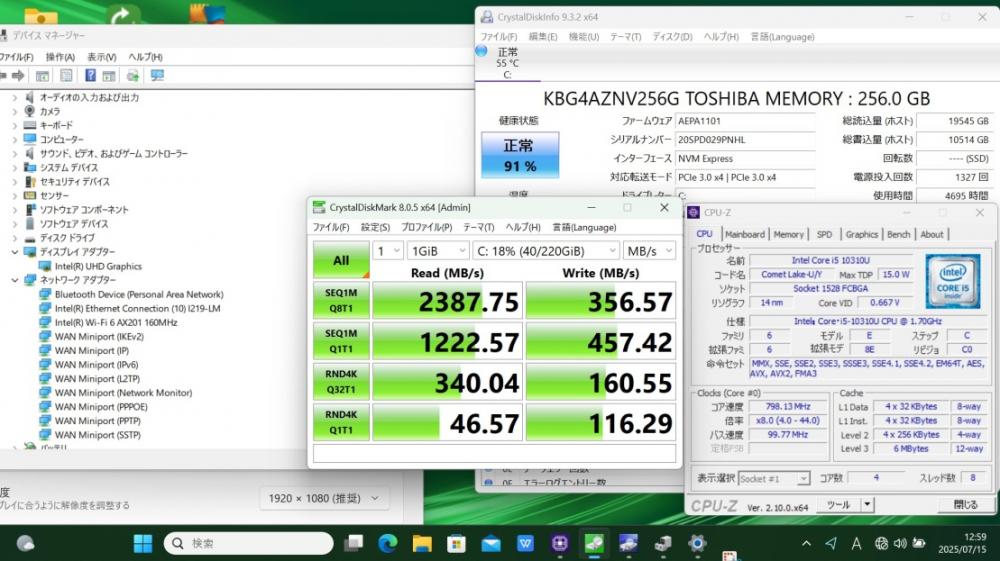Open the C: 18% drive selection dropdown

coord(546,251)
